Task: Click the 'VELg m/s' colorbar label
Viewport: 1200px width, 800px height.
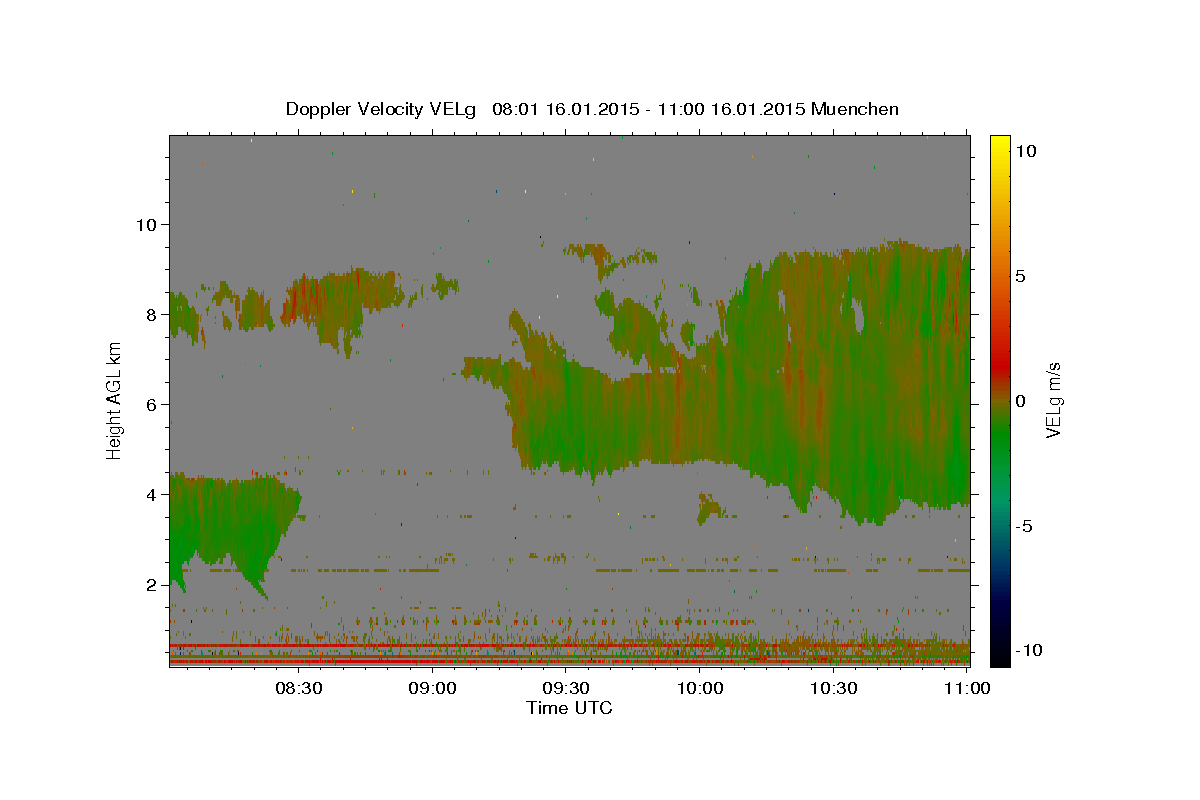Action: pyautogui.click(x=1053, y=400)
